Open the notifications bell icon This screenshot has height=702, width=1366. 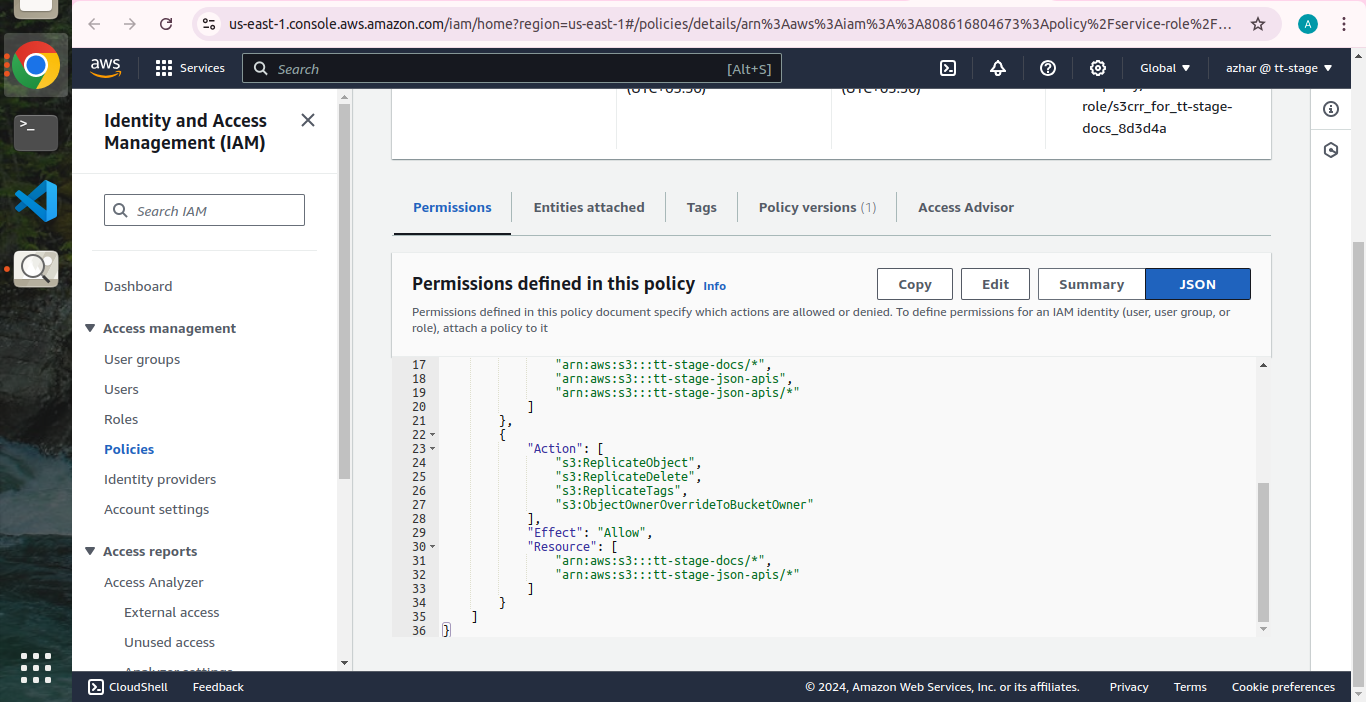[998, 68]
